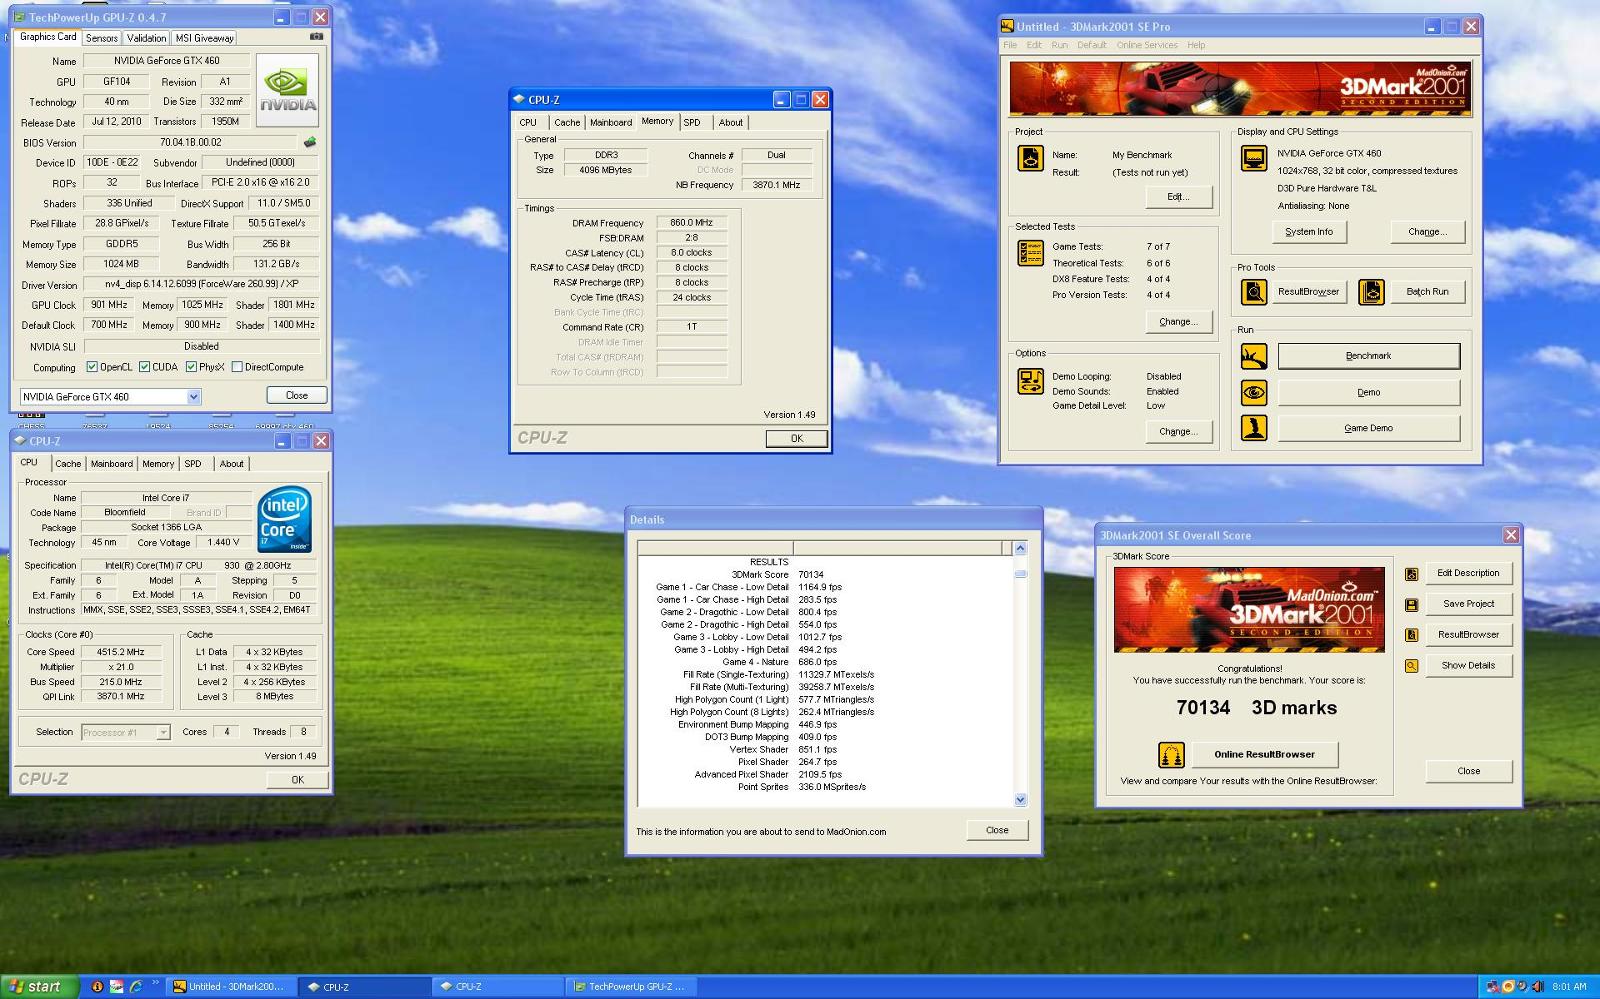
Task: Toggle the OpenCL checkbox
Action: pyautogui.click(x=92, y=367)
